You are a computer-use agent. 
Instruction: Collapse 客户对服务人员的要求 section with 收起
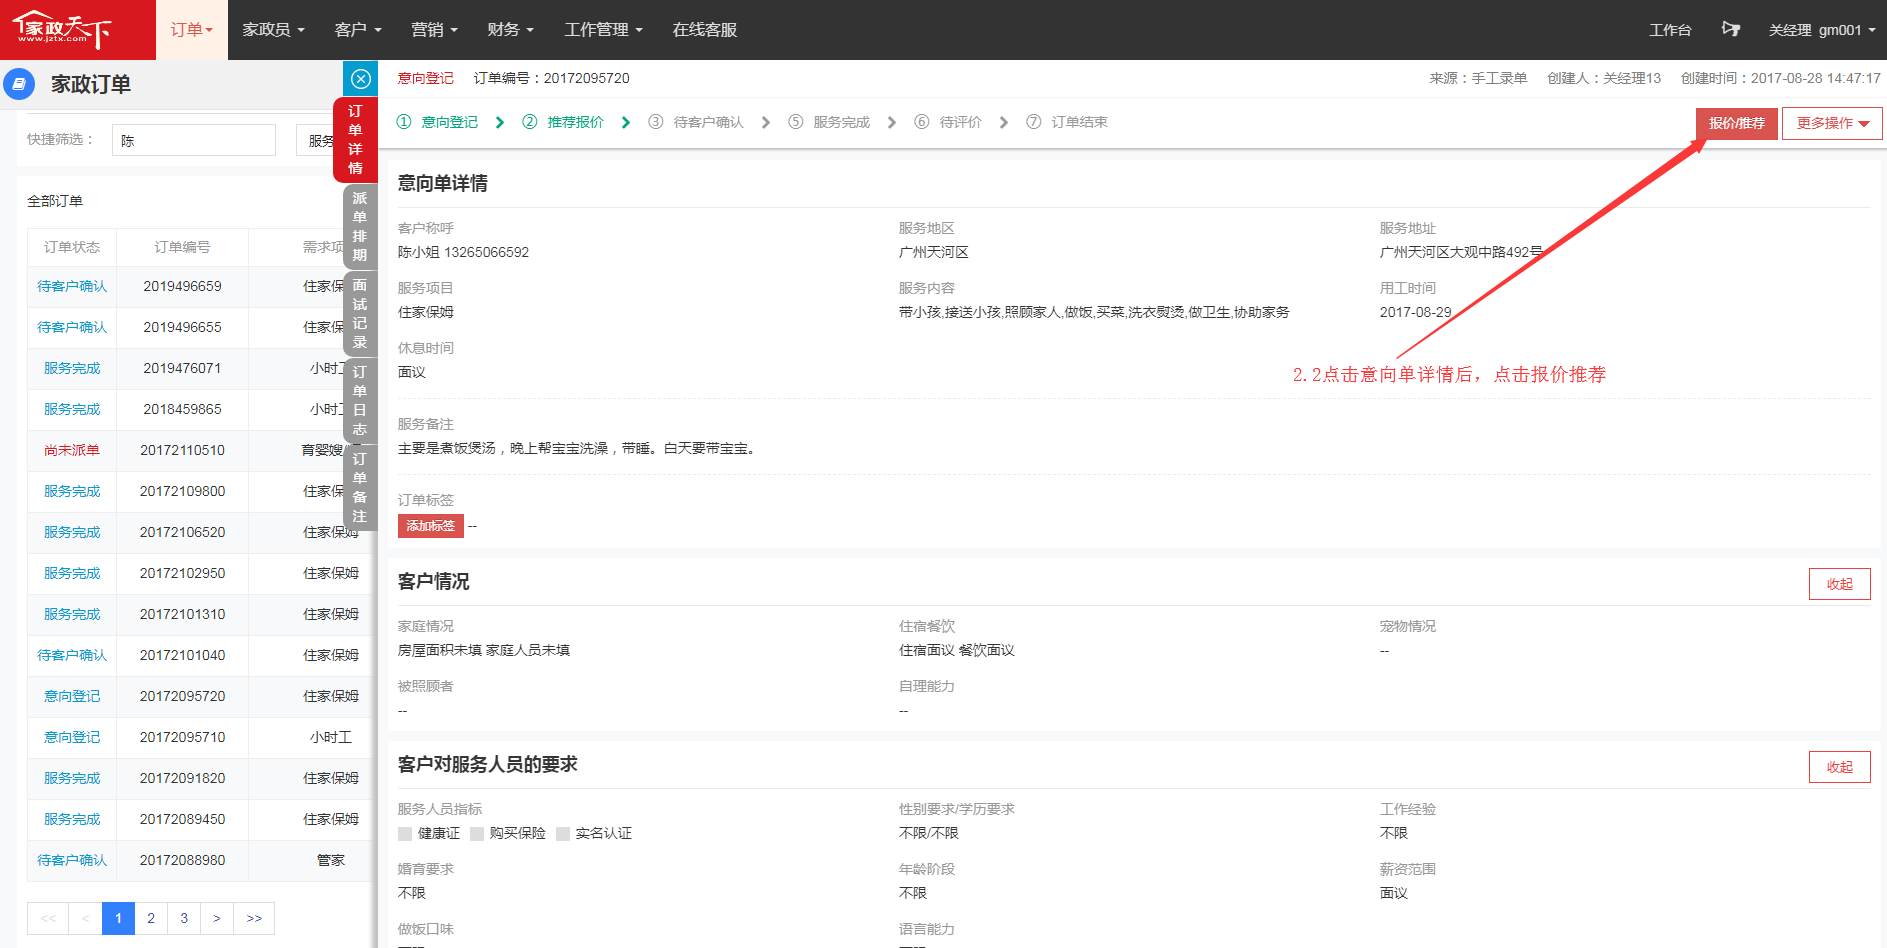click(1839, 767)
